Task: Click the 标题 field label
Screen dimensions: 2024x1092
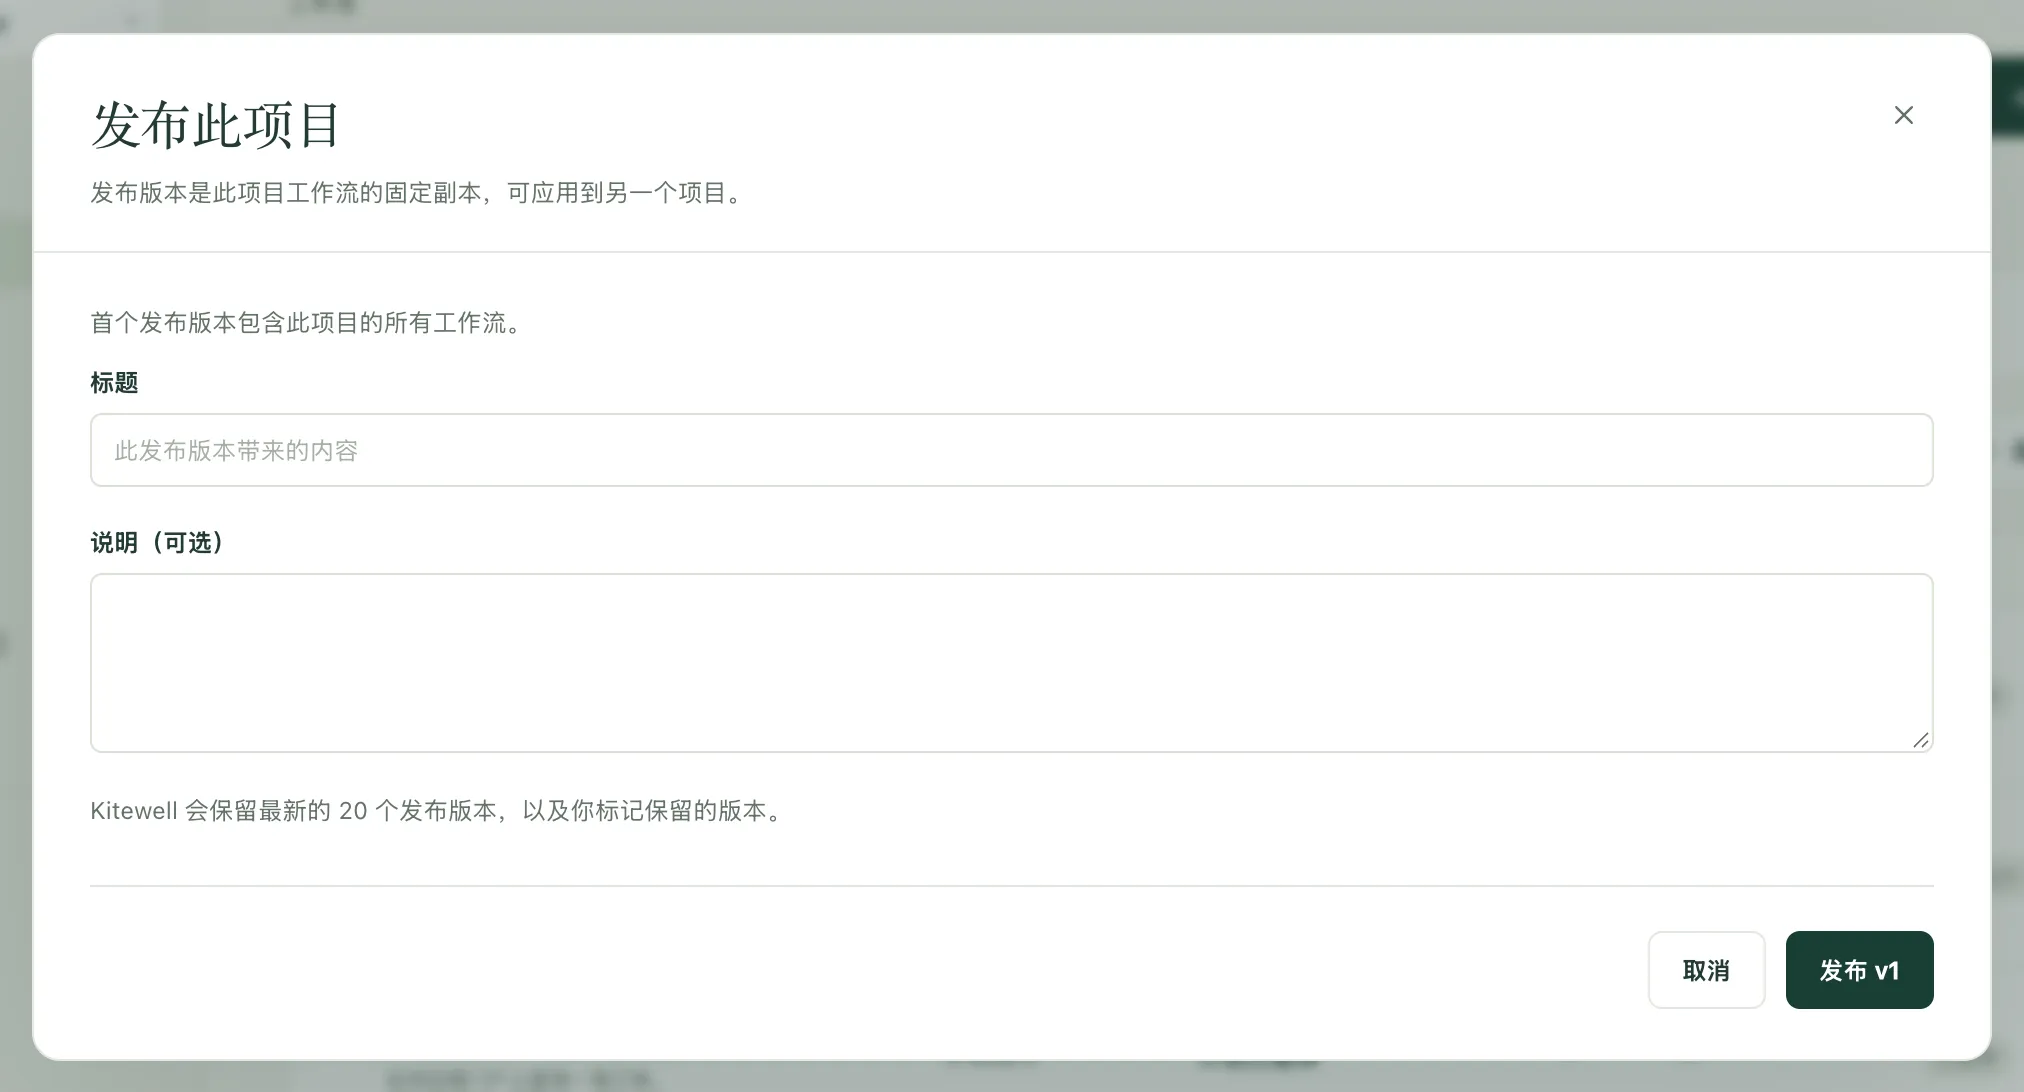Action: pyautogui.click(x=114, y=383)
